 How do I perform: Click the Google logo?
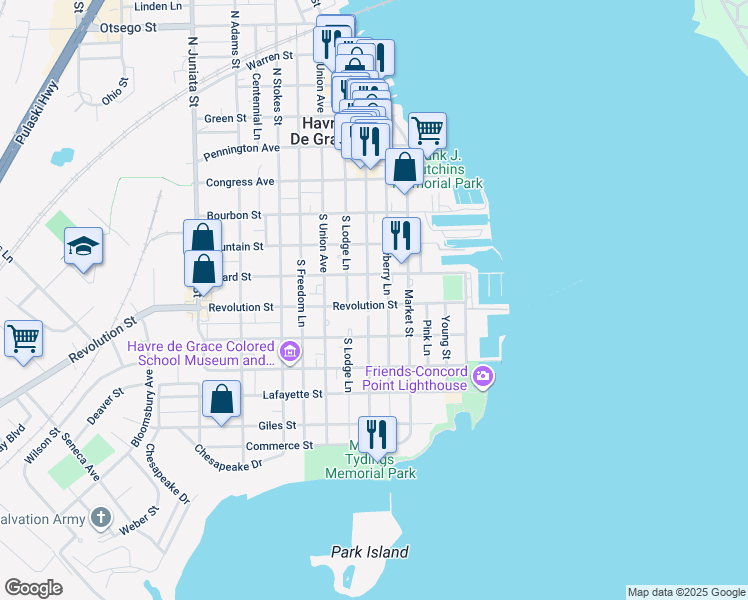34,588
